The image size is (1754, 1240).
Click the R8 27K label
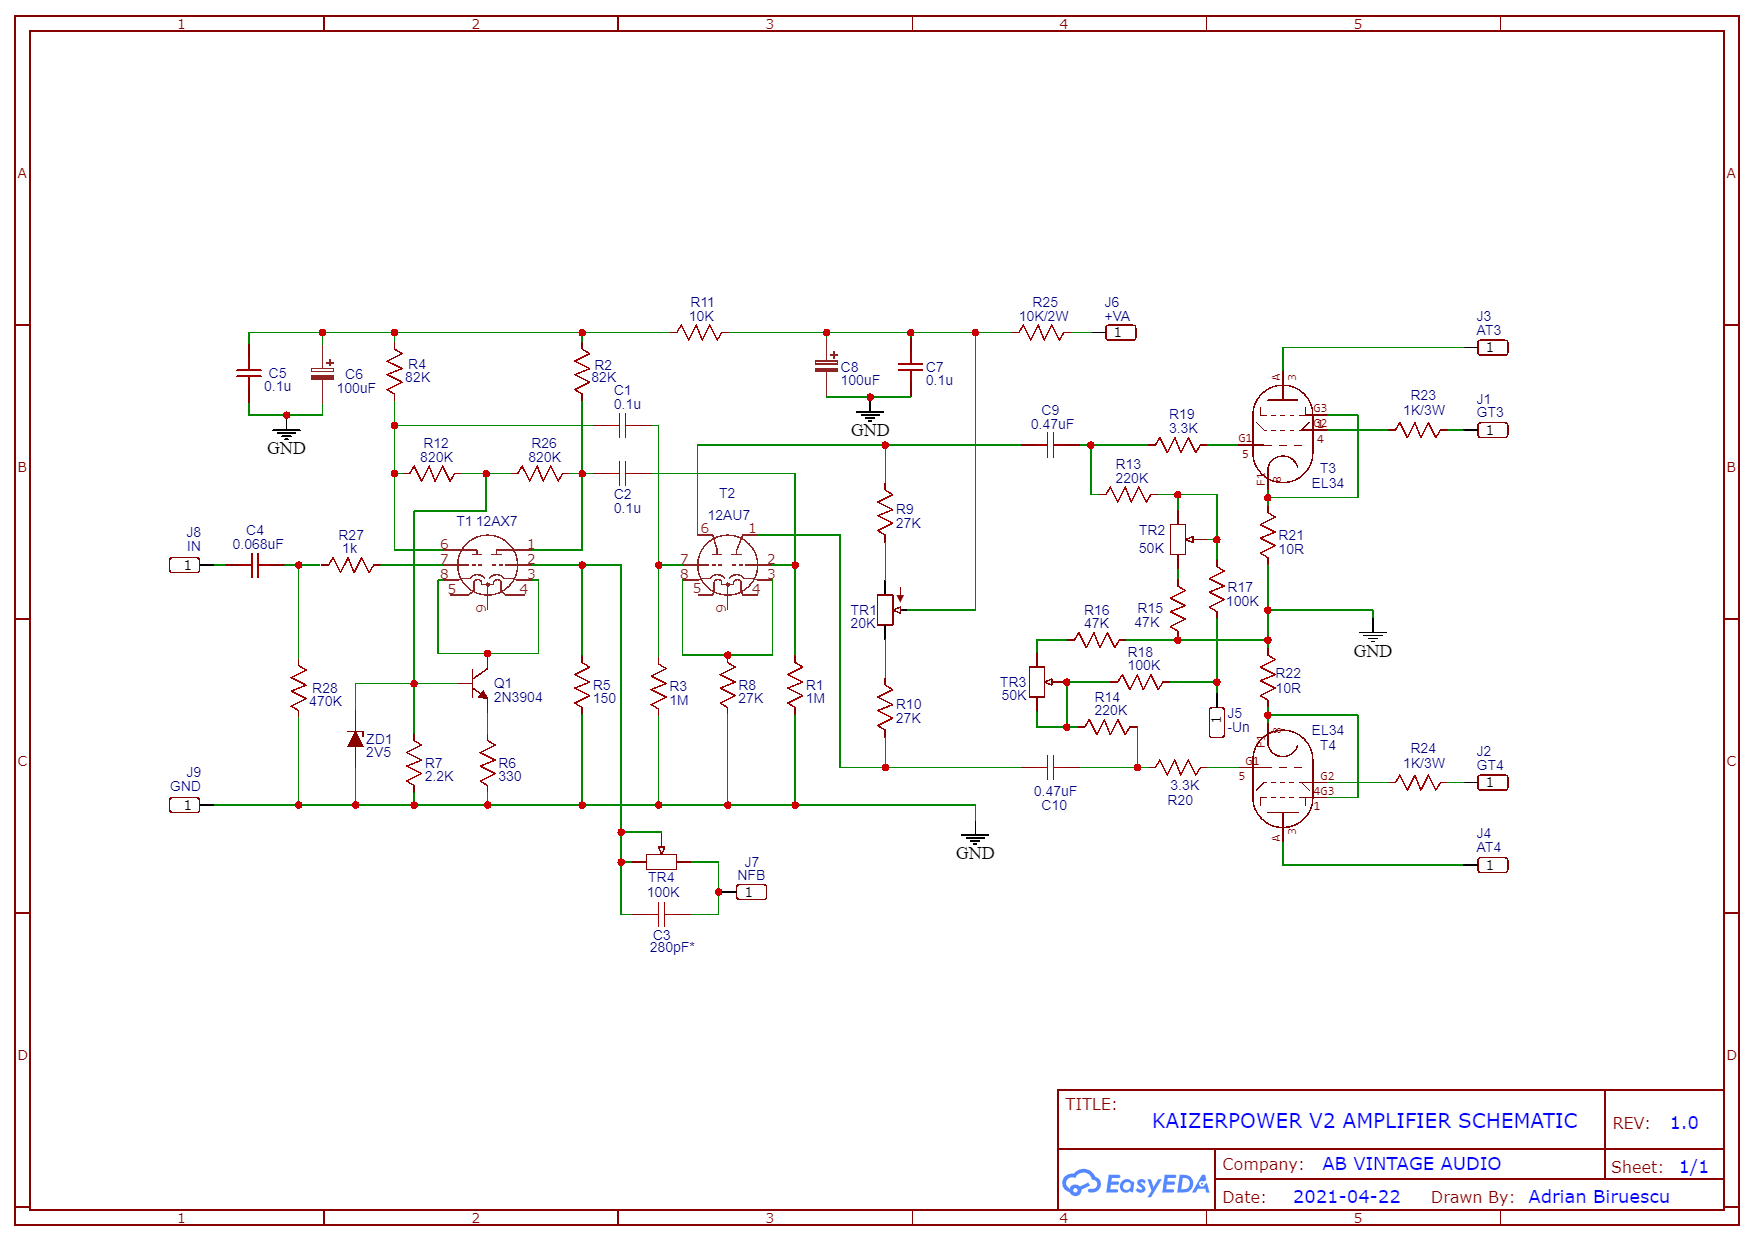pyautogui.click(x=750, y=692)
